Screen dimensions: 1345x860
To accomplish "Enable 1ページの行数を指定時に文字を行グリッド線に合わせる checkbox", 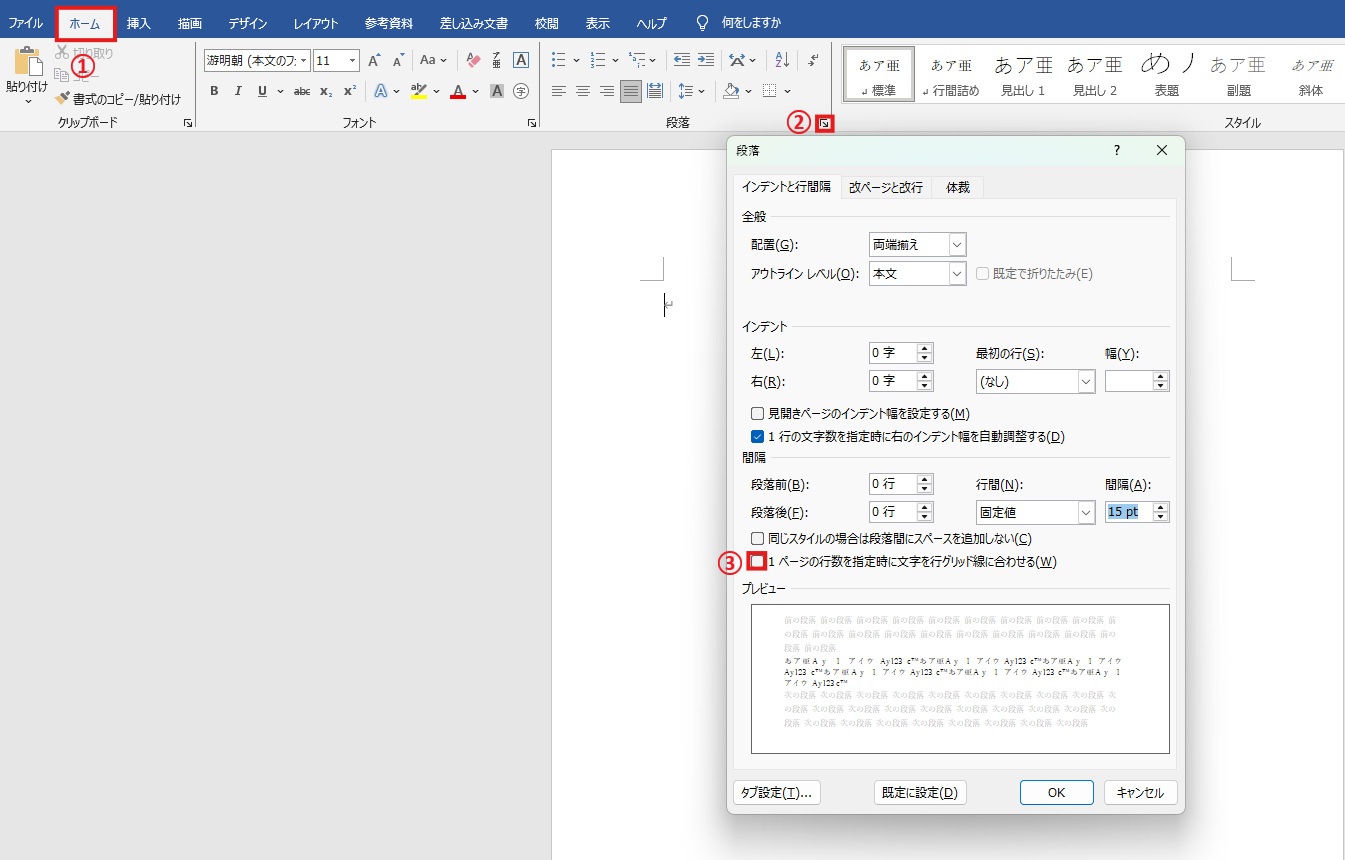I will (757, 561).
